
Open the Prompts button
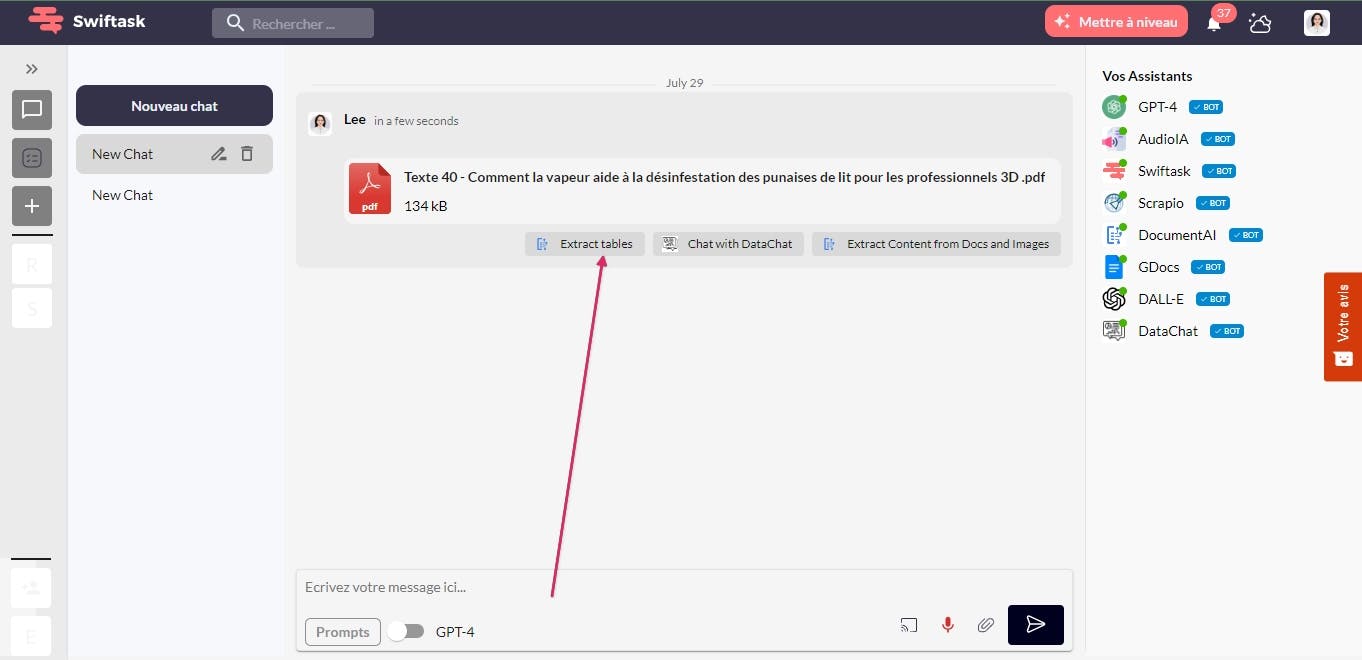coord(343,632)
